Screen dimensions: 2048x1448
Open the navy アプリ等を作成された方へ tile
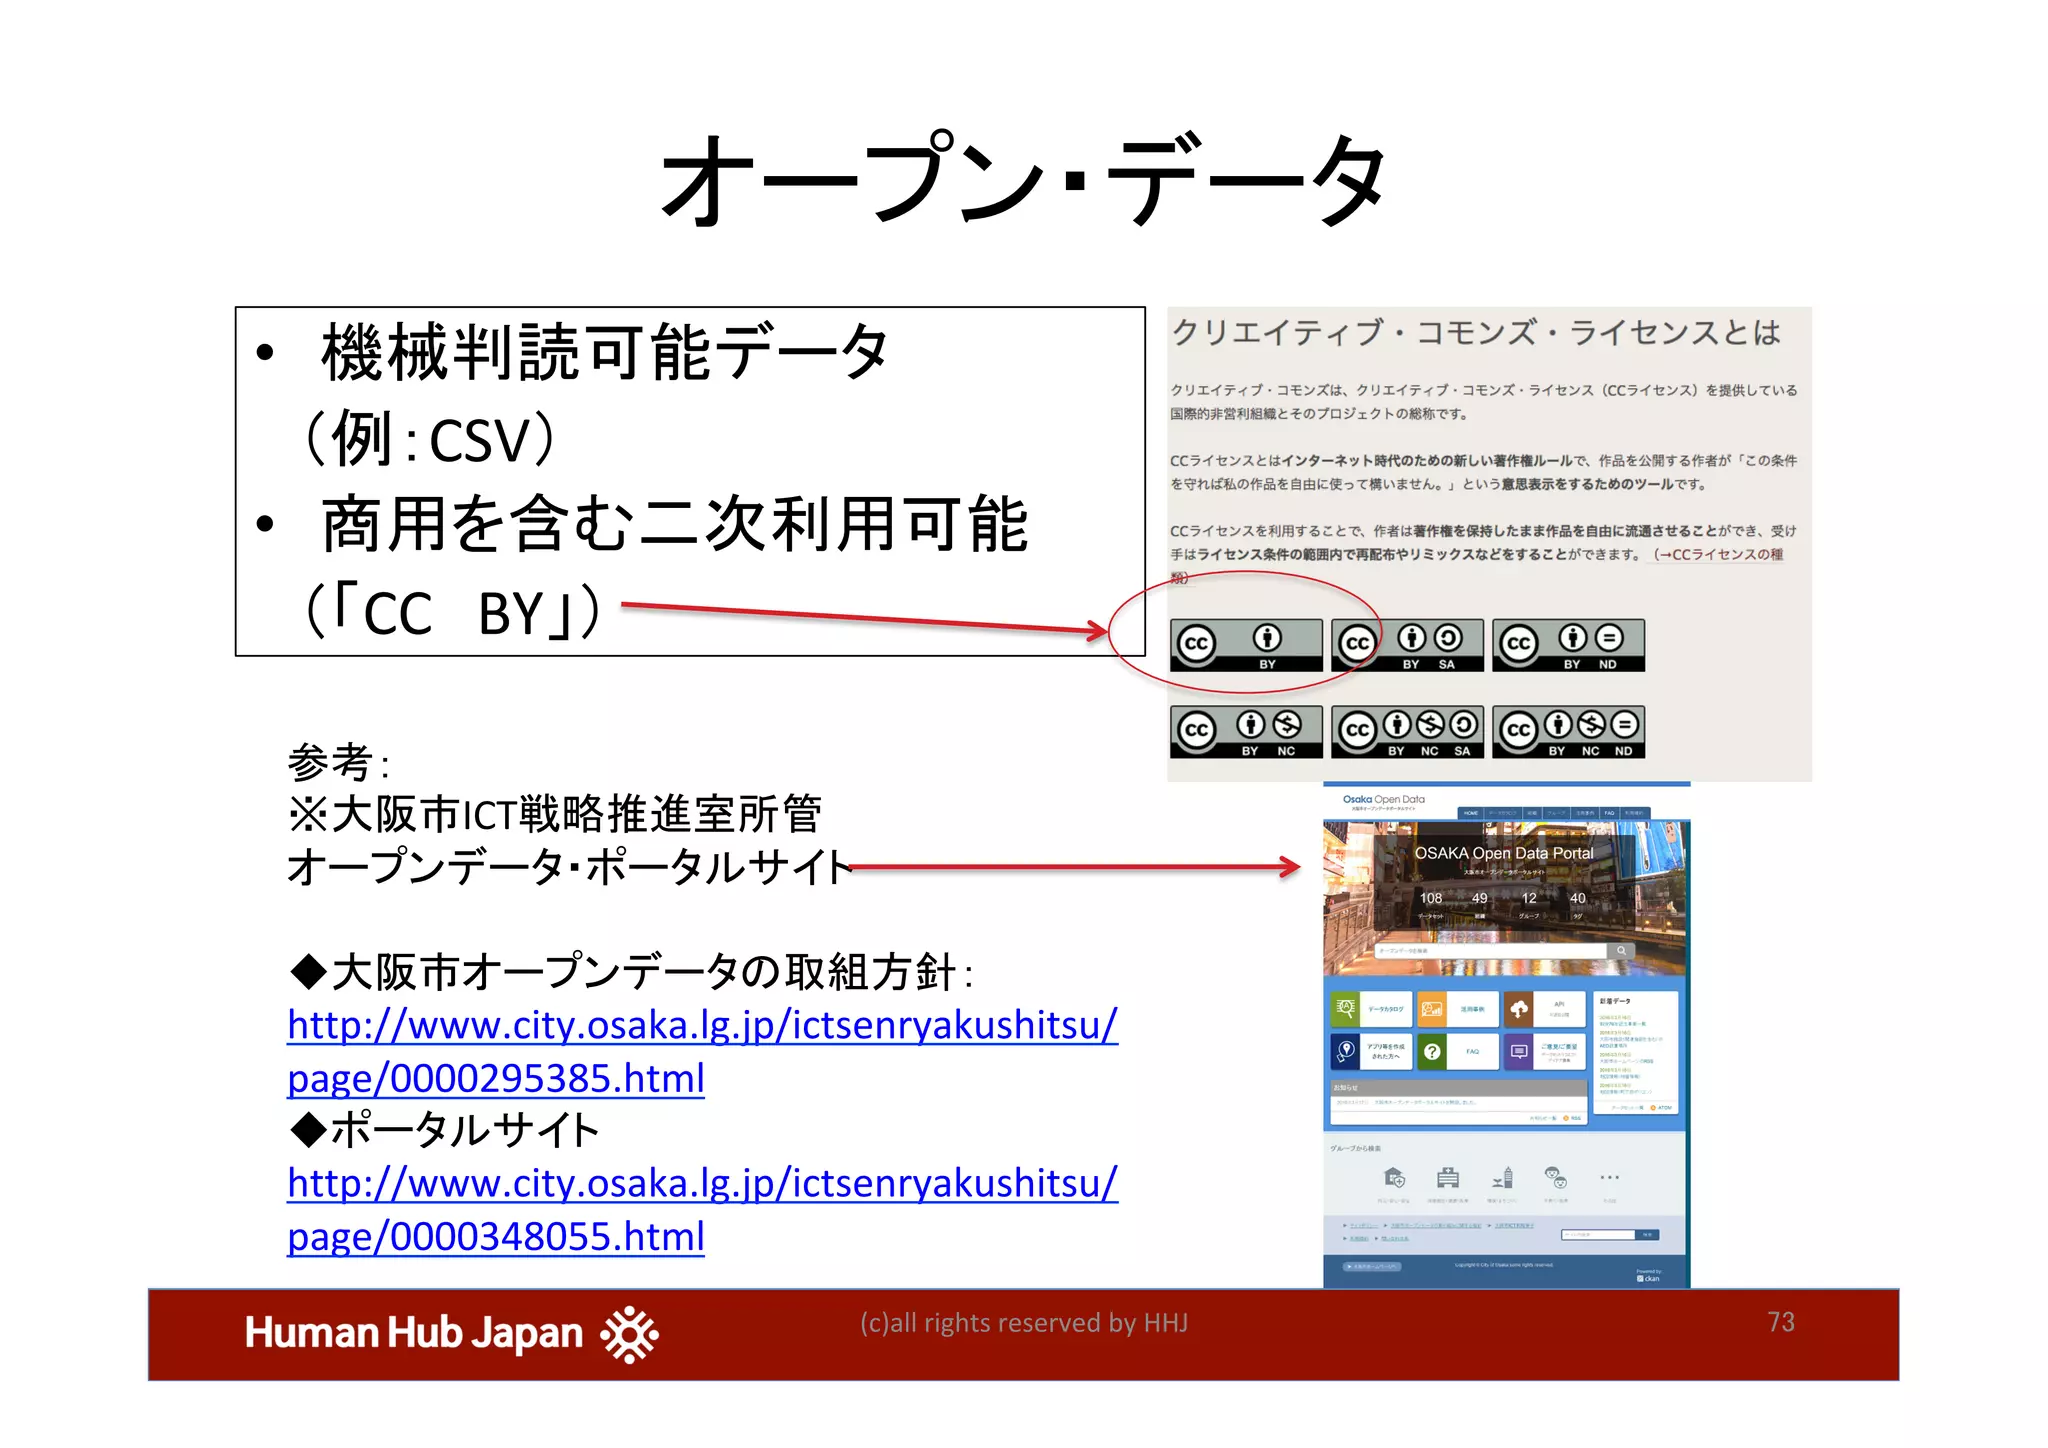(x=1371, y=1052)
